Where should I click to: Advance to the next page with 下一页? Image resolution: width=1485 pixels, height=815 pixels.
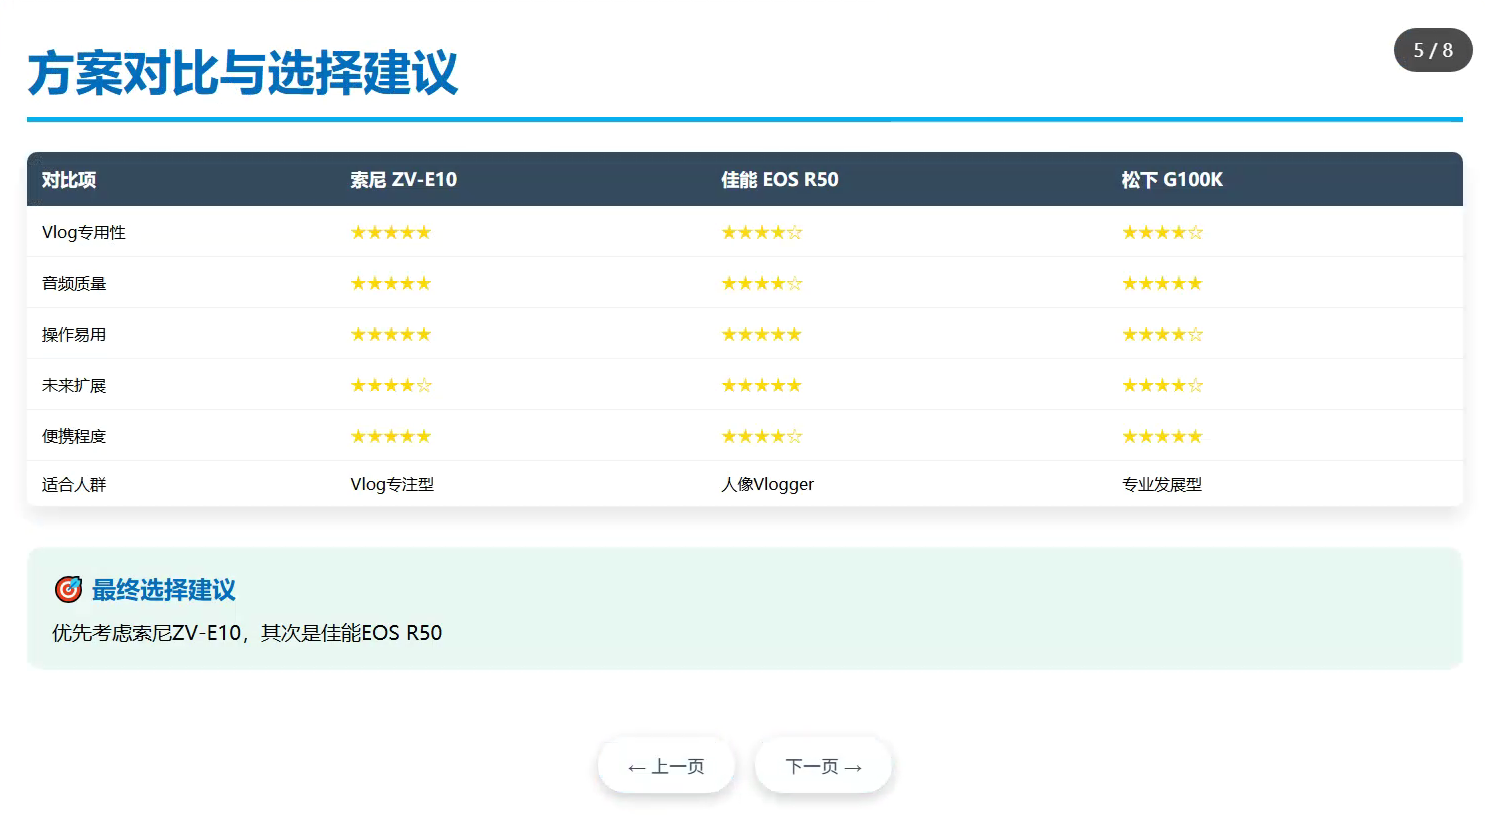pos(823,766)
